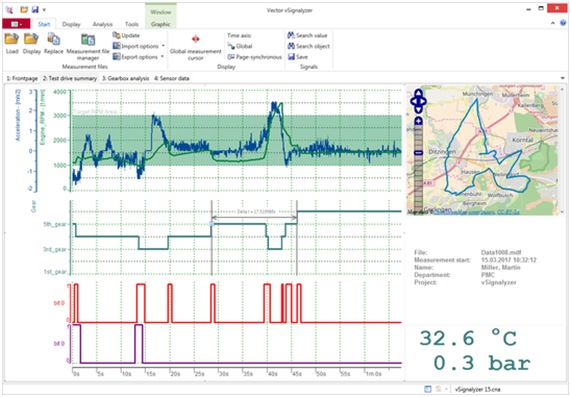Click the Replace measurement file icon

point(54,39)
